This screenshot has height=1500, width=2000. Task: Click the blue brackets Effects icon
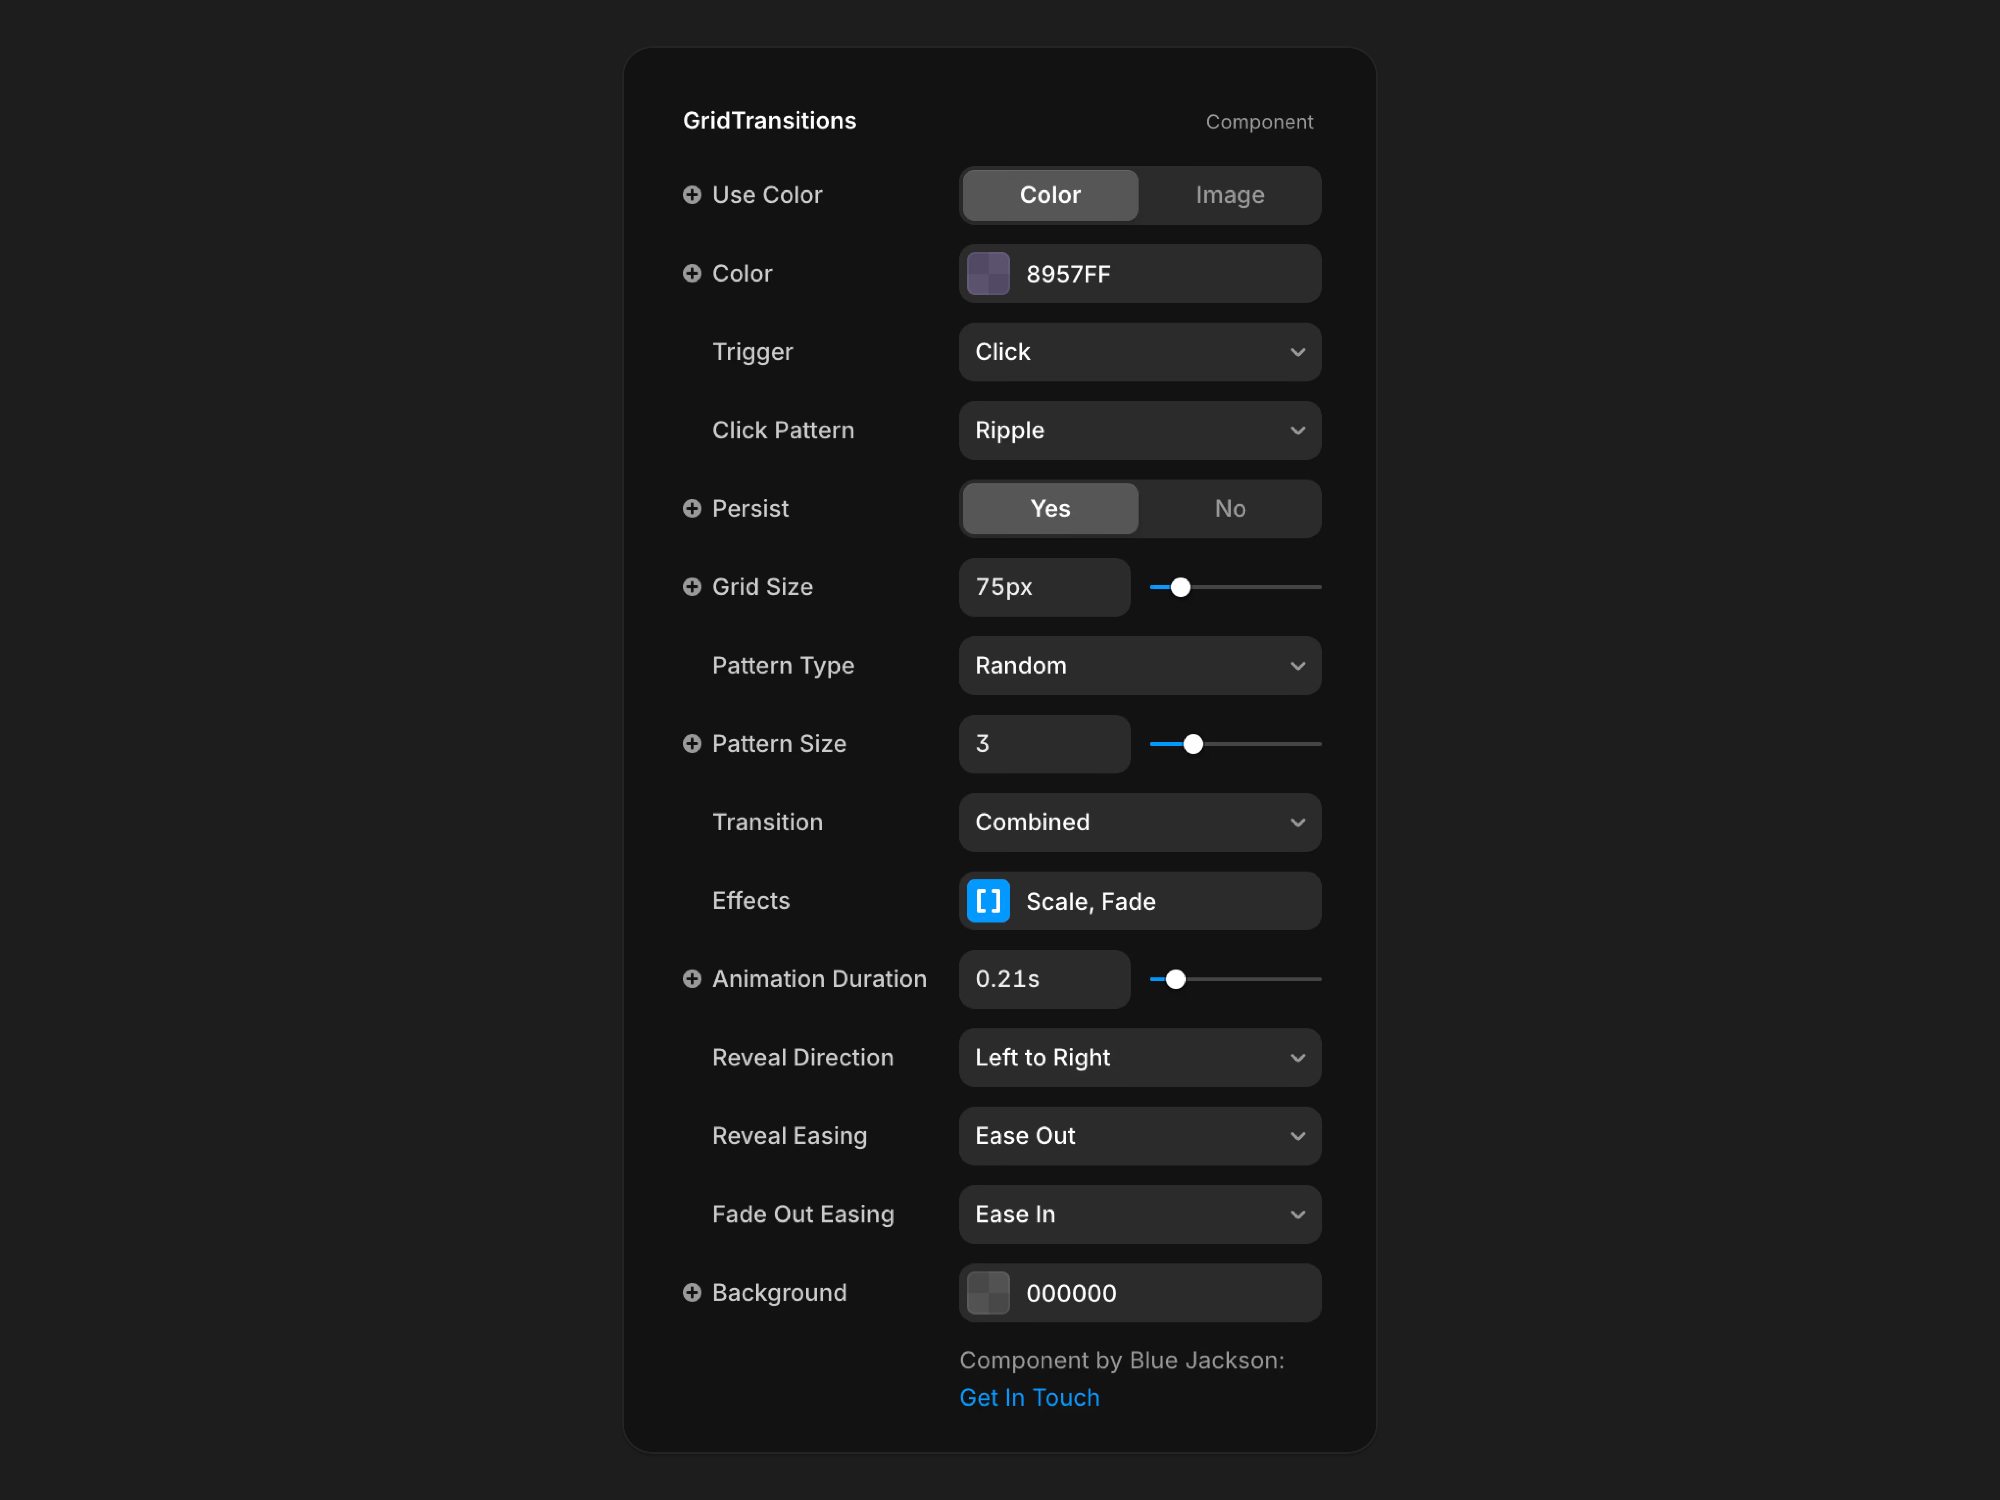click(988, 901)
